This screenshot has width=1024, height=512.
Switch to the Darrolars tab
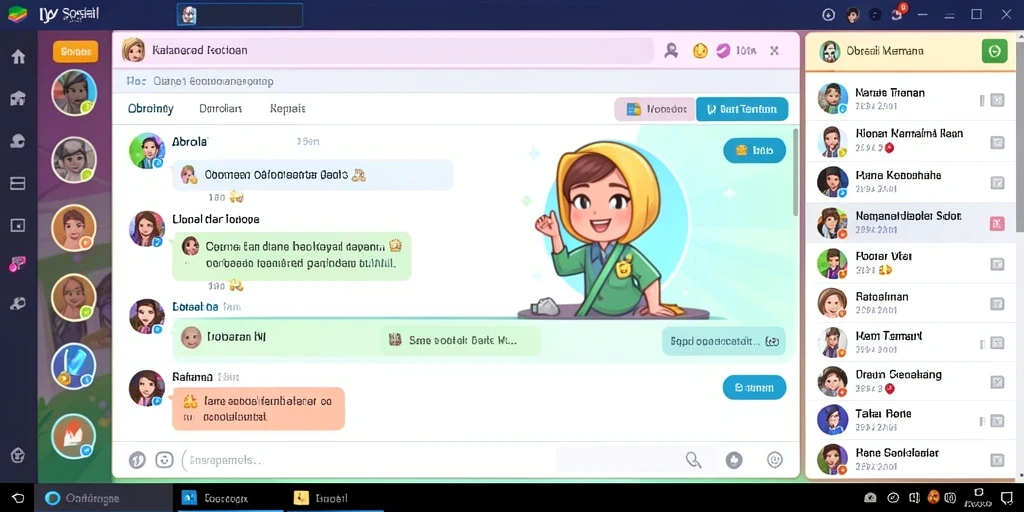[x=221, y=108]
